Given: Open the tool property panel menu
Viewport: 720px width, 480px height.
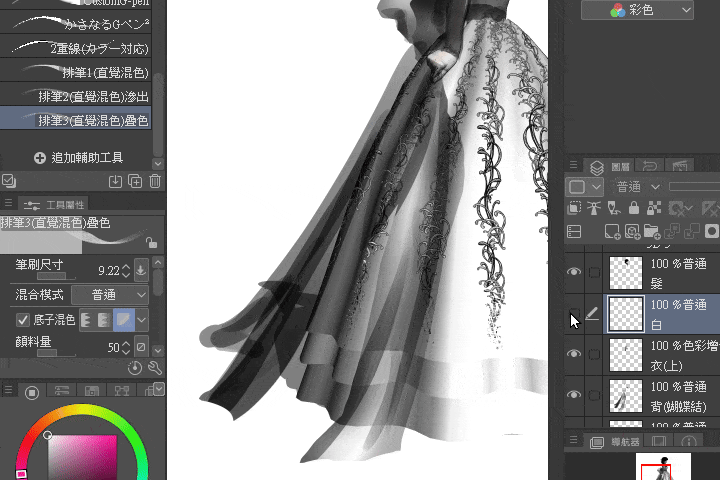Looking at the screenshot, I should pyautogui.click(x=8, y=203).
